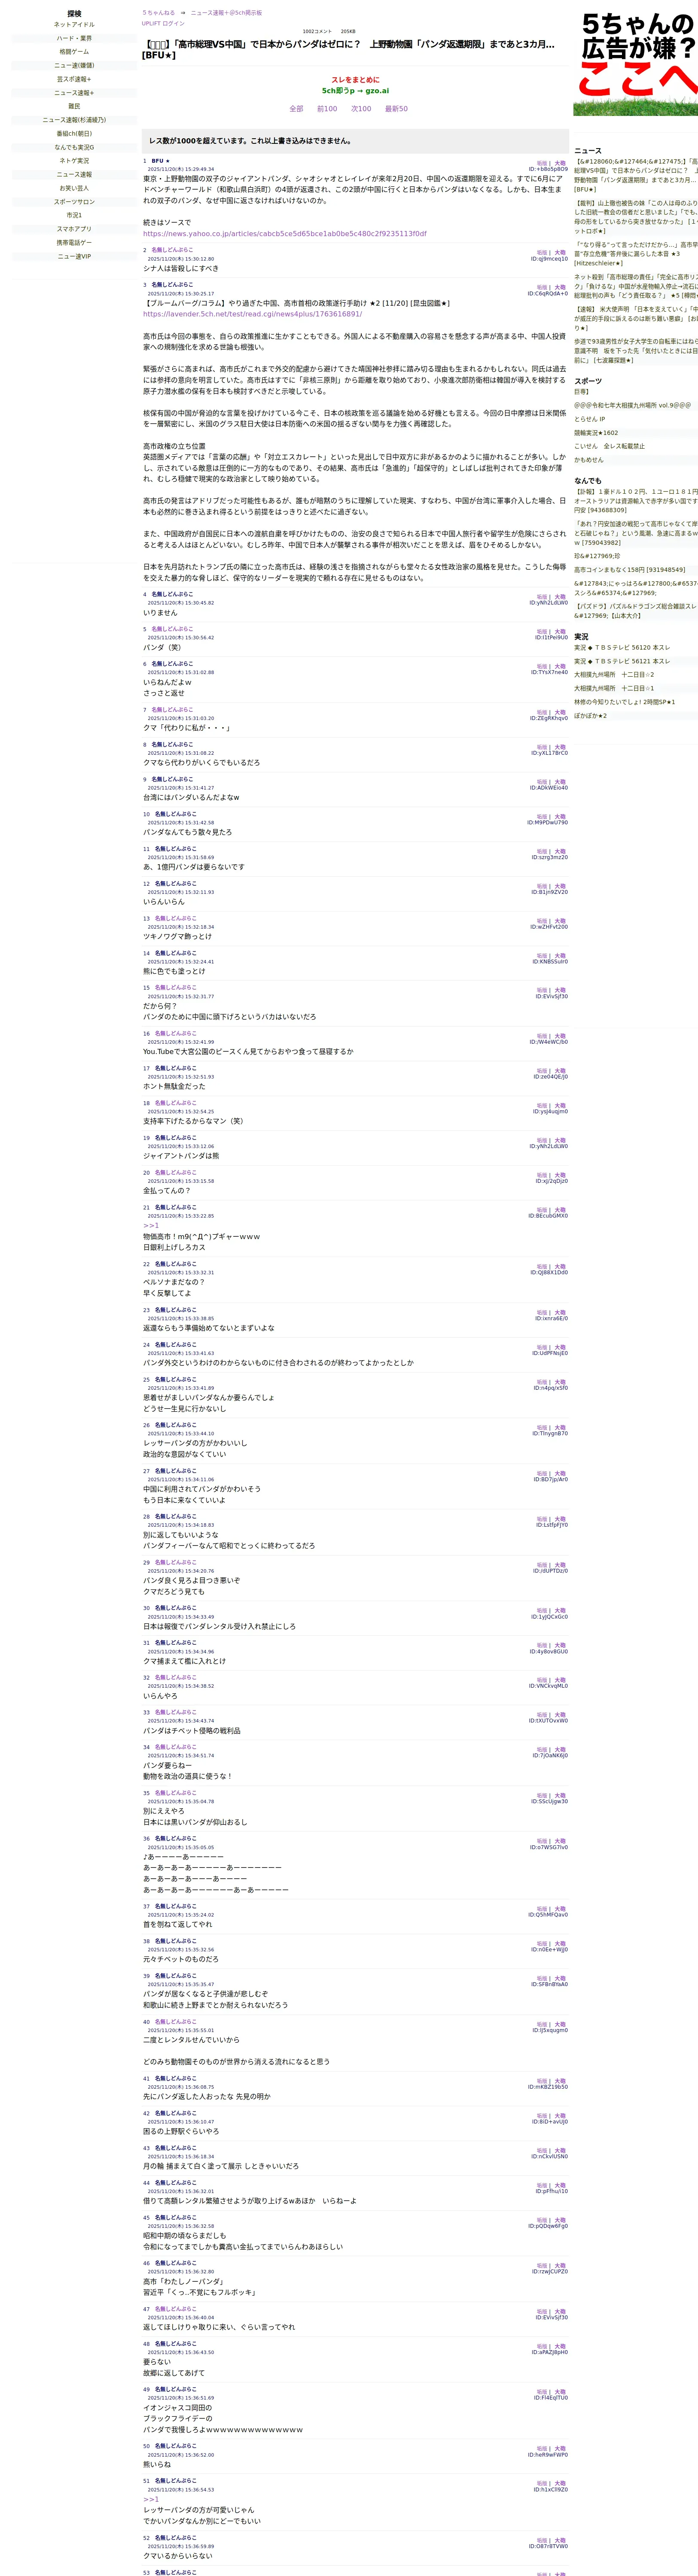Open the ネトゲ実況 board
This screenshot has height=2576, width=698.
tap(74, 161)
